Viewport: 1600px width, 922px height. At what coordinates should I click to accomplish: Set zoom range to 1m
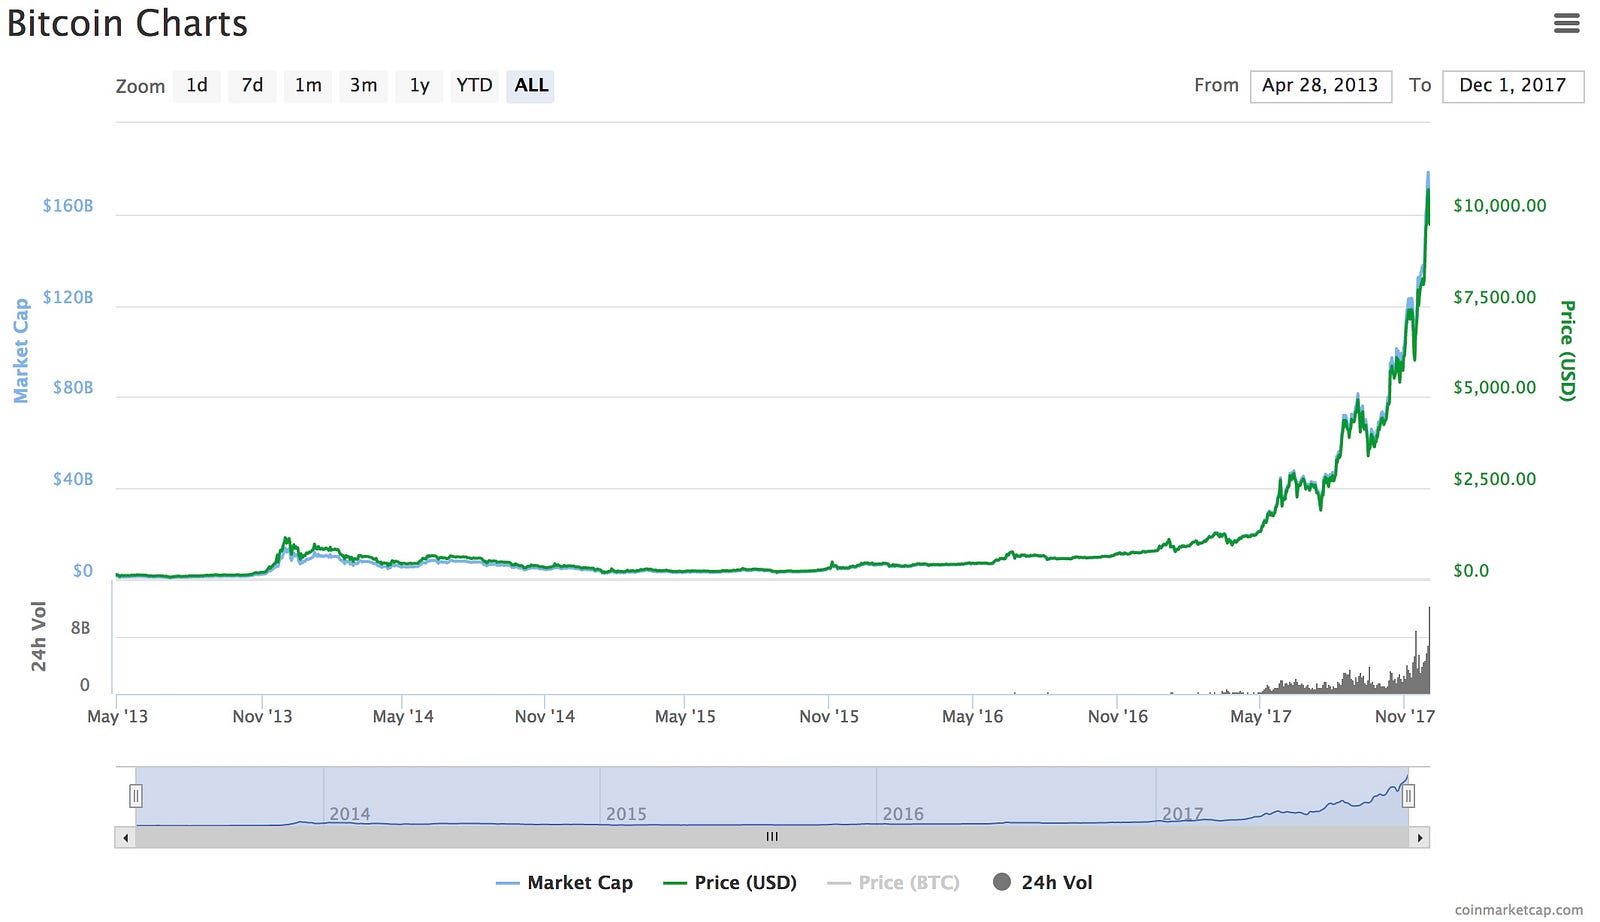pos(308,86)
